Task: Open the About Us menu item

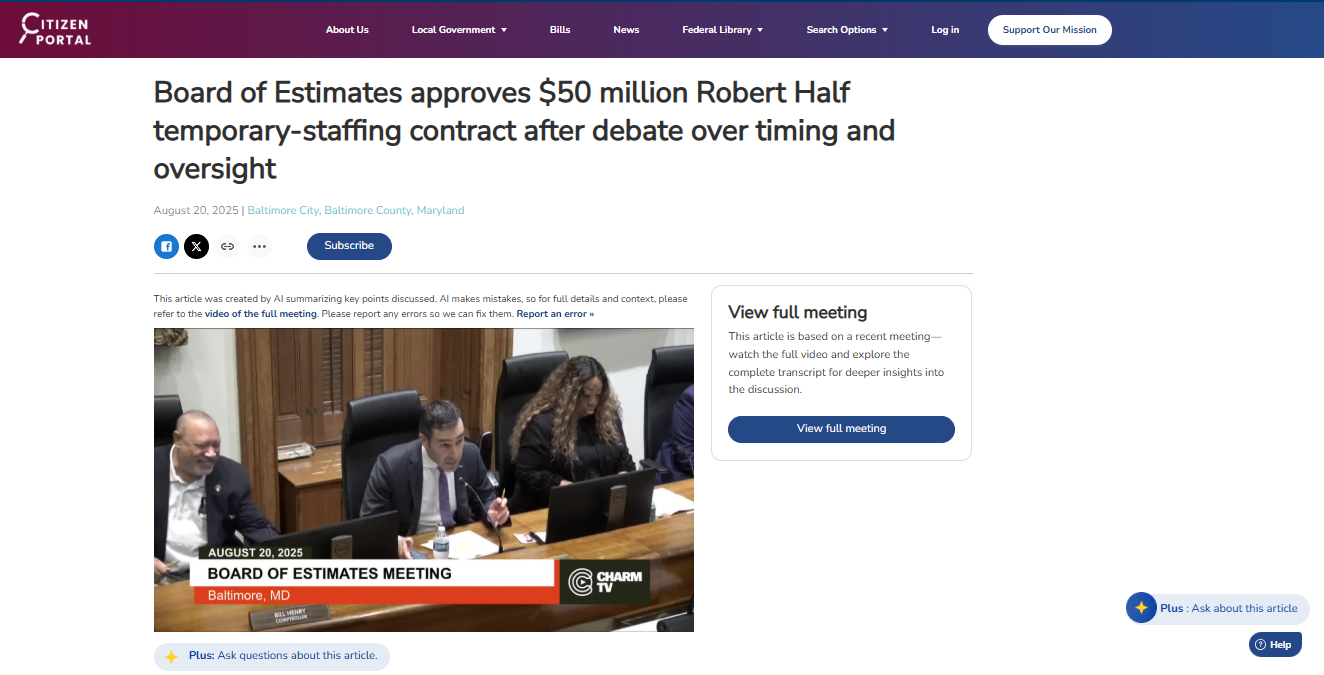Action: pyautogui.click(x=347, y=30)
